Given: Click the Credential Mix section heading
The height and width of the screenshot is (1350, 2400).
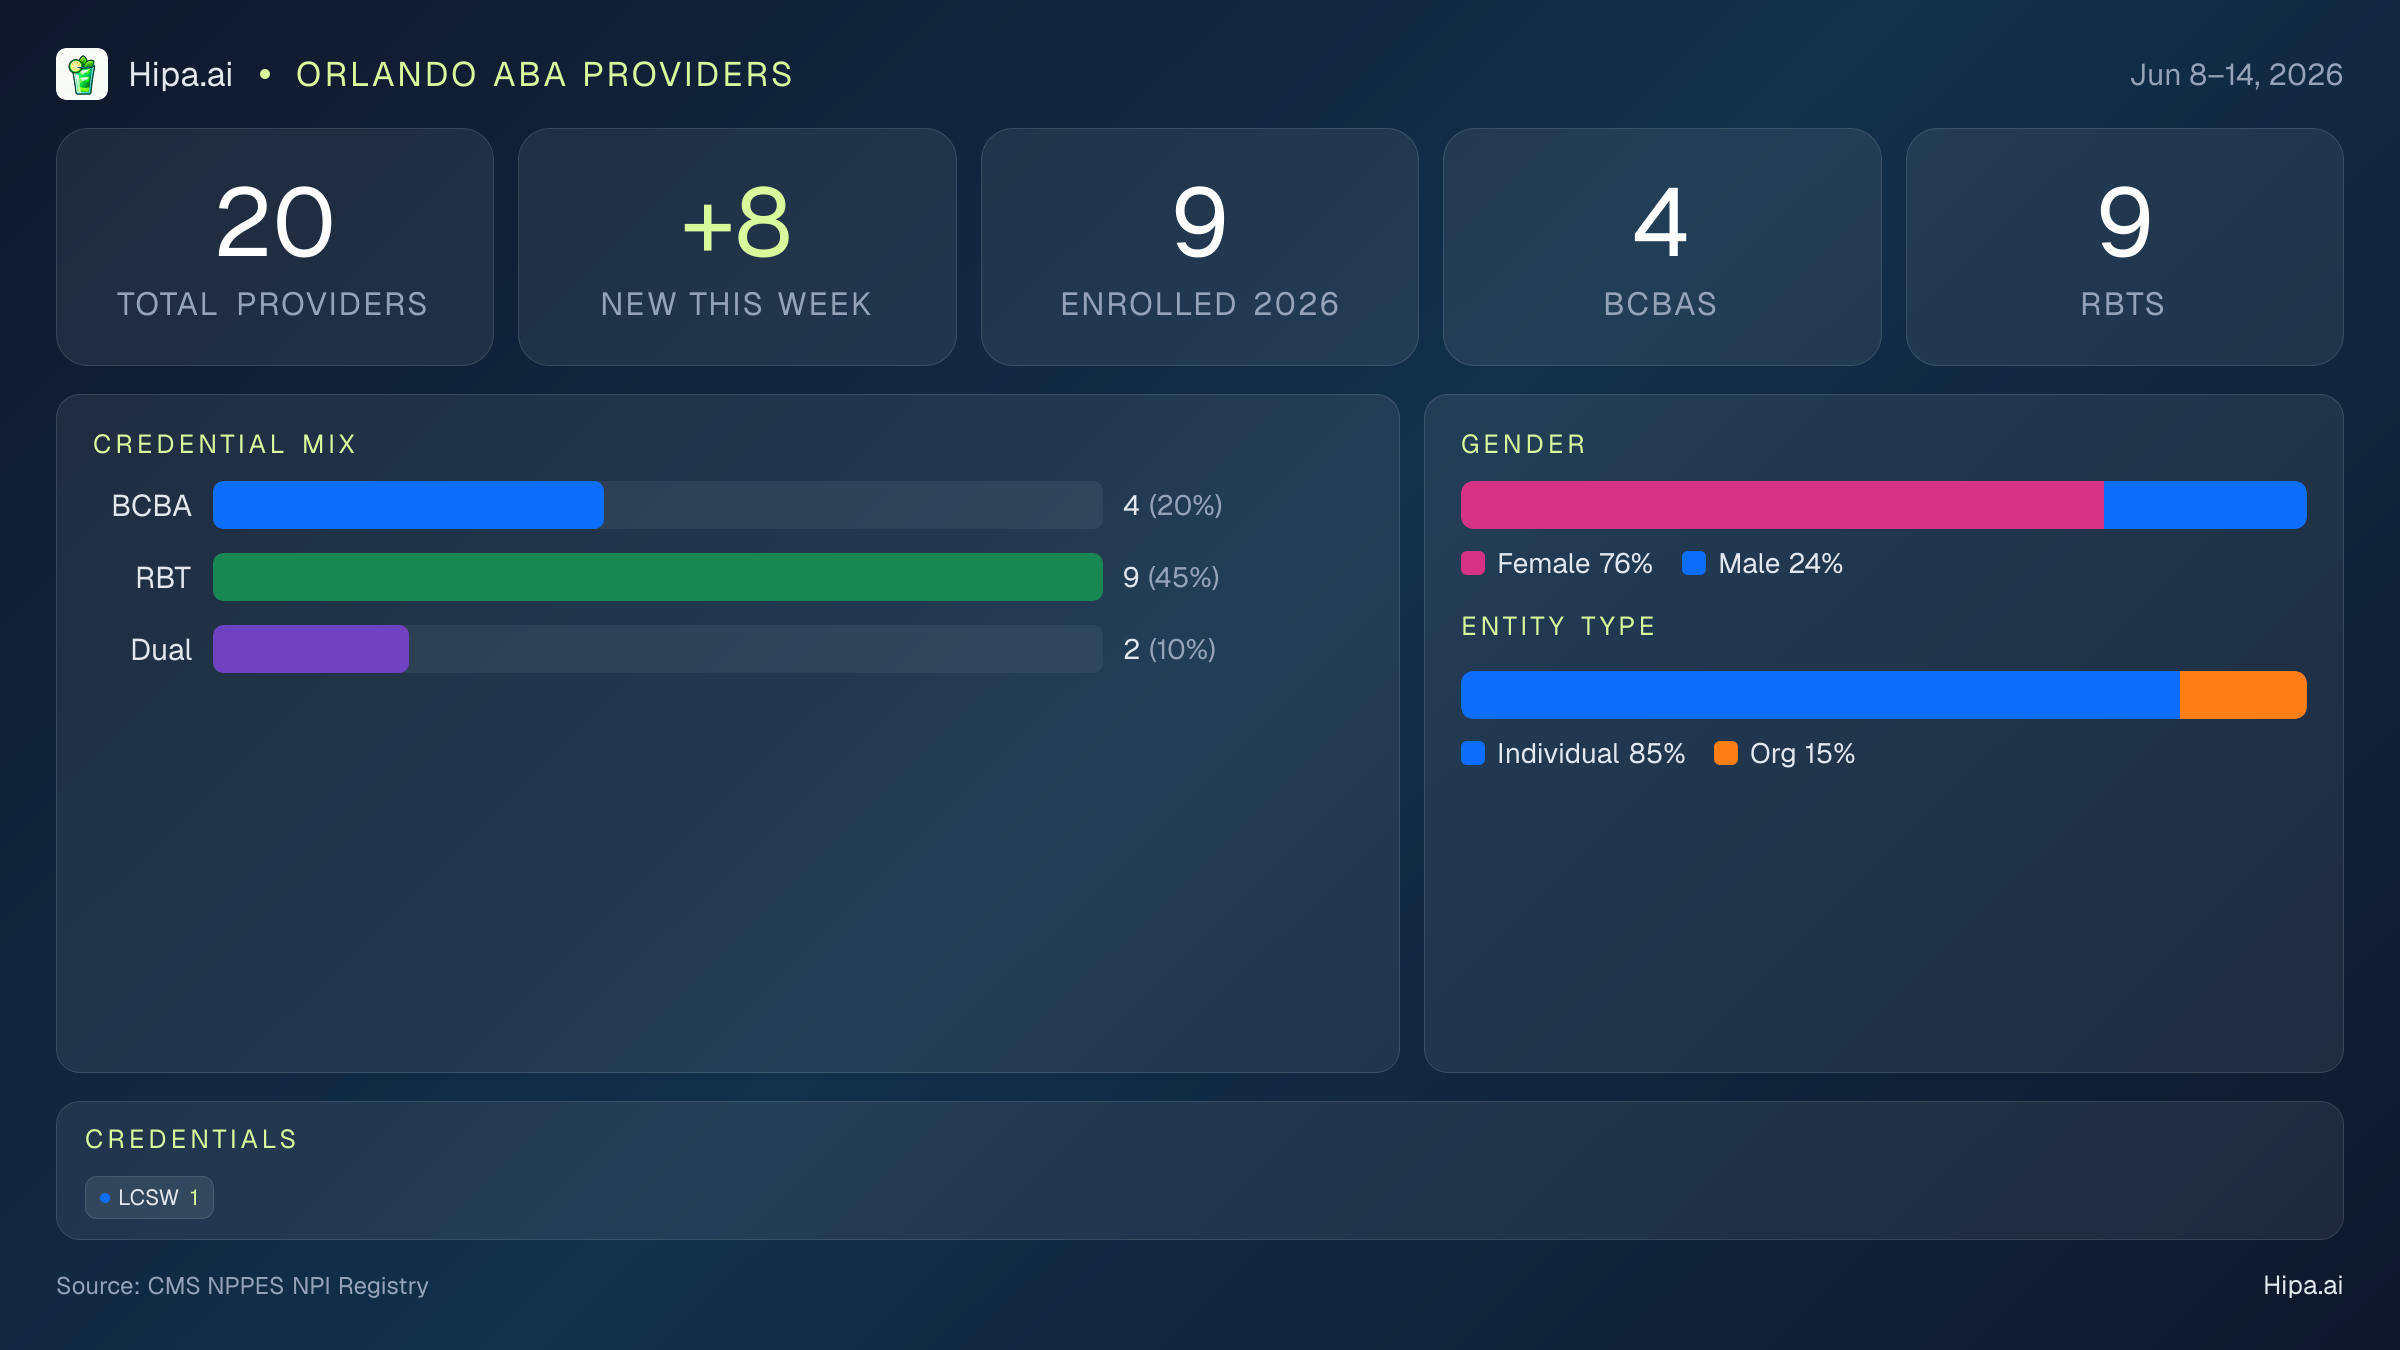Looking at the screenshot, I should (x=225, y=444).
